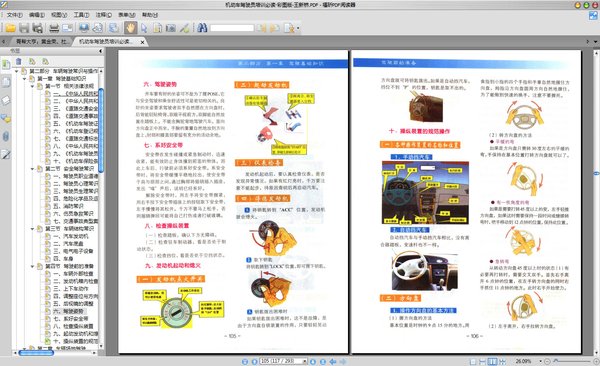The image size is (600, 366).
Task: Select bookmark 七、系好安全带
Action: click(x=70, y=319)
